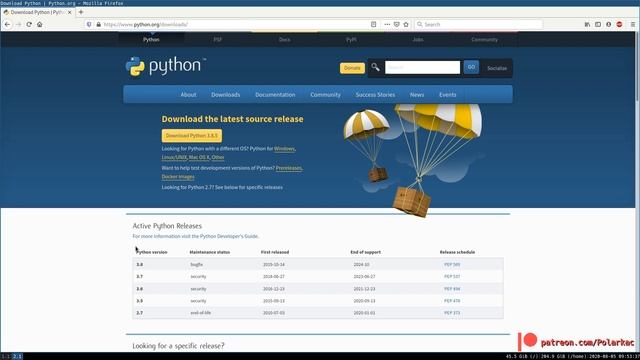
Task: Click the Firefox search bar
Action: point(479,24)
